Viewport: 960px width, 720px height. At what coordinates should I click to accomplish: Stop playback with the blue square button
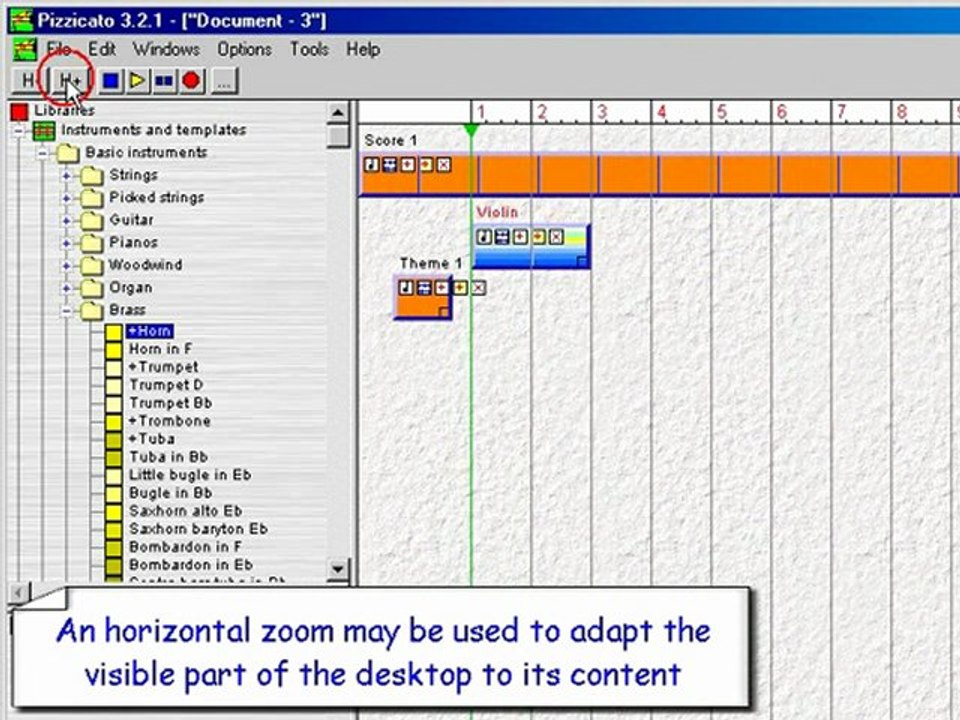(x=111, y=81)
